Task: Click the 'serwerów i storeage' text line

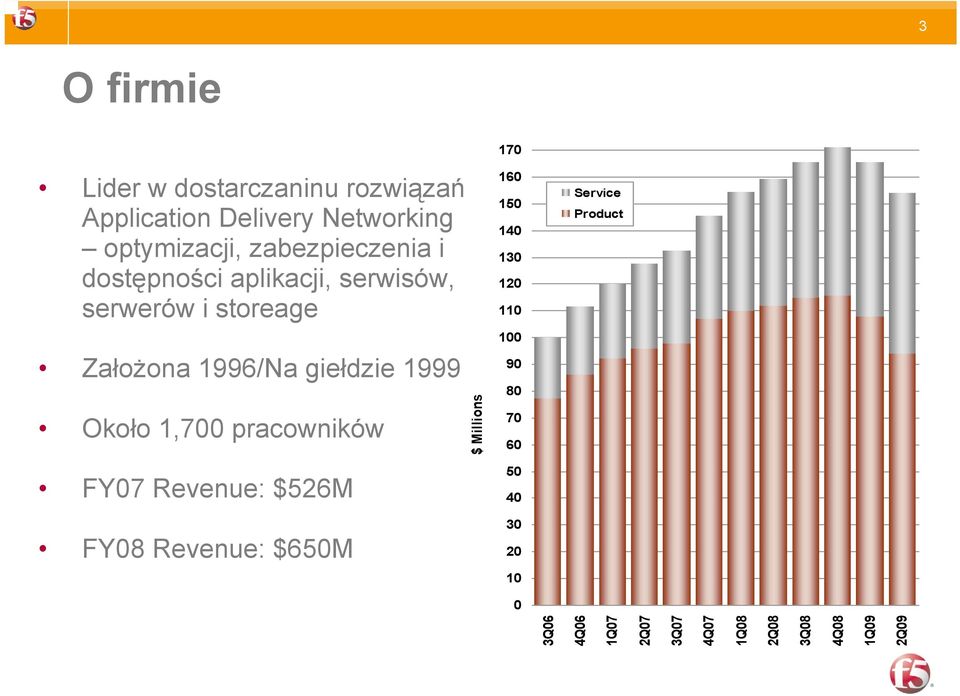Action: tap(200, 308)
